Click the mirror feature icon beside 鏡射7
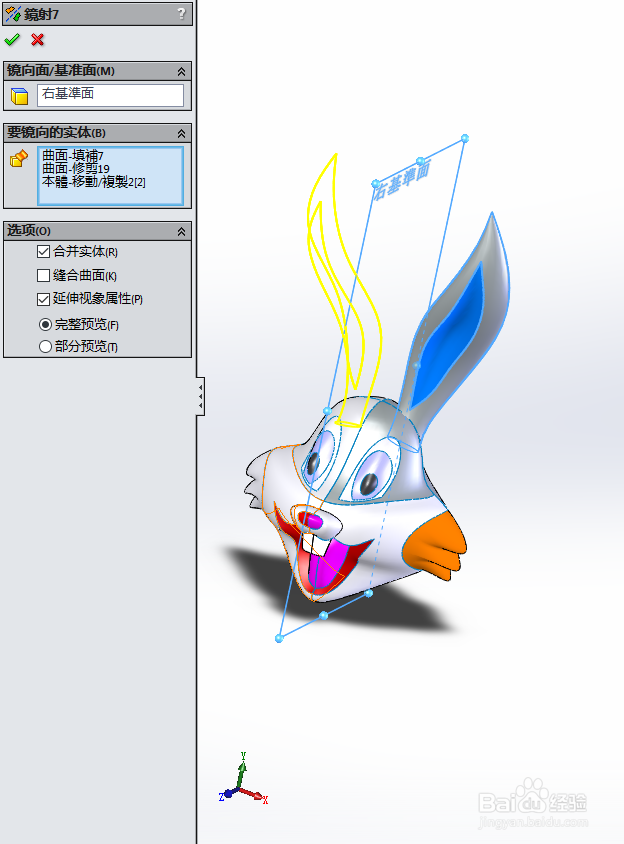624x844 pixels. pos(13,13)
